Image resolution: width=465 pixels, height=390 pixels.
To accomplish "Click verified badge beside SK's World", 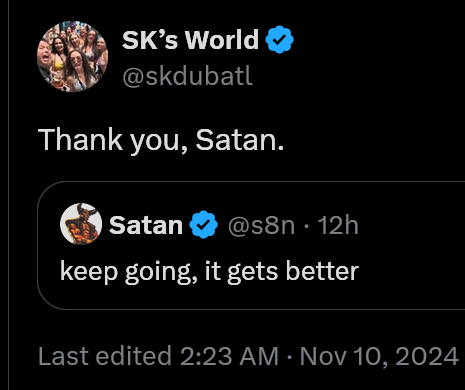I will (279, 39).
